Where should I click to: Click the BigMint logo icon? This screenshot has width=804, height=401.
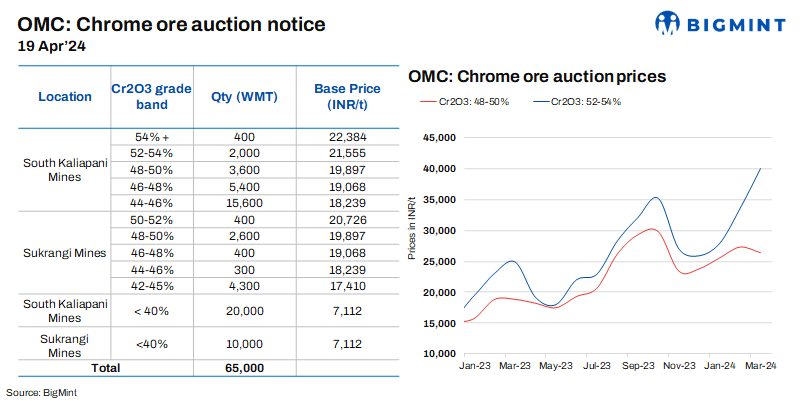click(x=669, y=24)
